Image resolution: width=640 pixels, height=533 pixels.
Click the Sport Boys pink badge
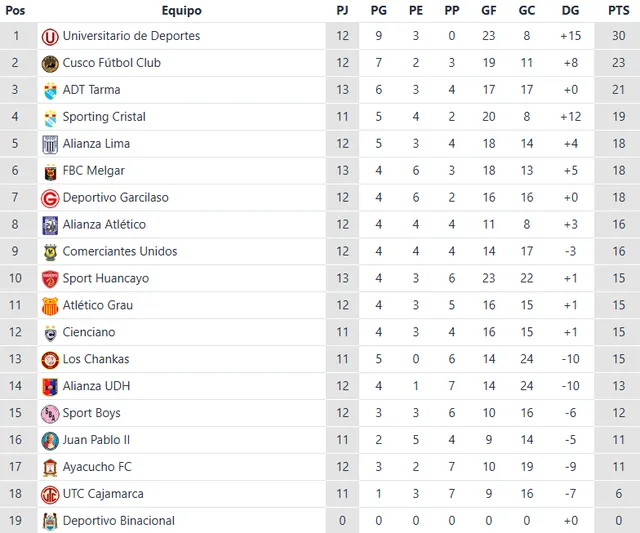pyautogui.click(x=50, y=413)
